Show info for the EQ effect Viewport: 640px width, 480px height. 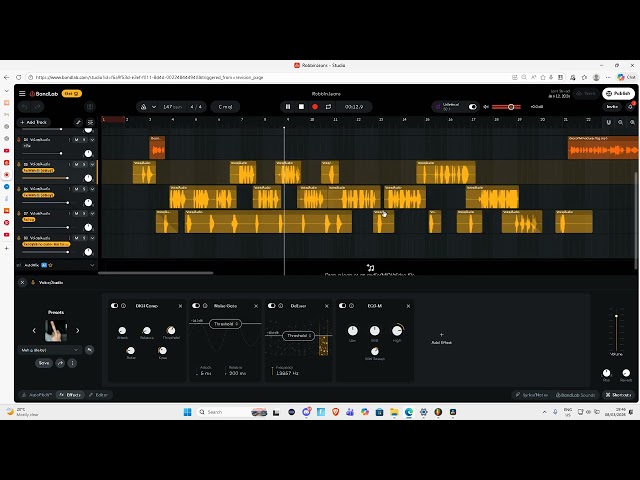coord(351,305)
